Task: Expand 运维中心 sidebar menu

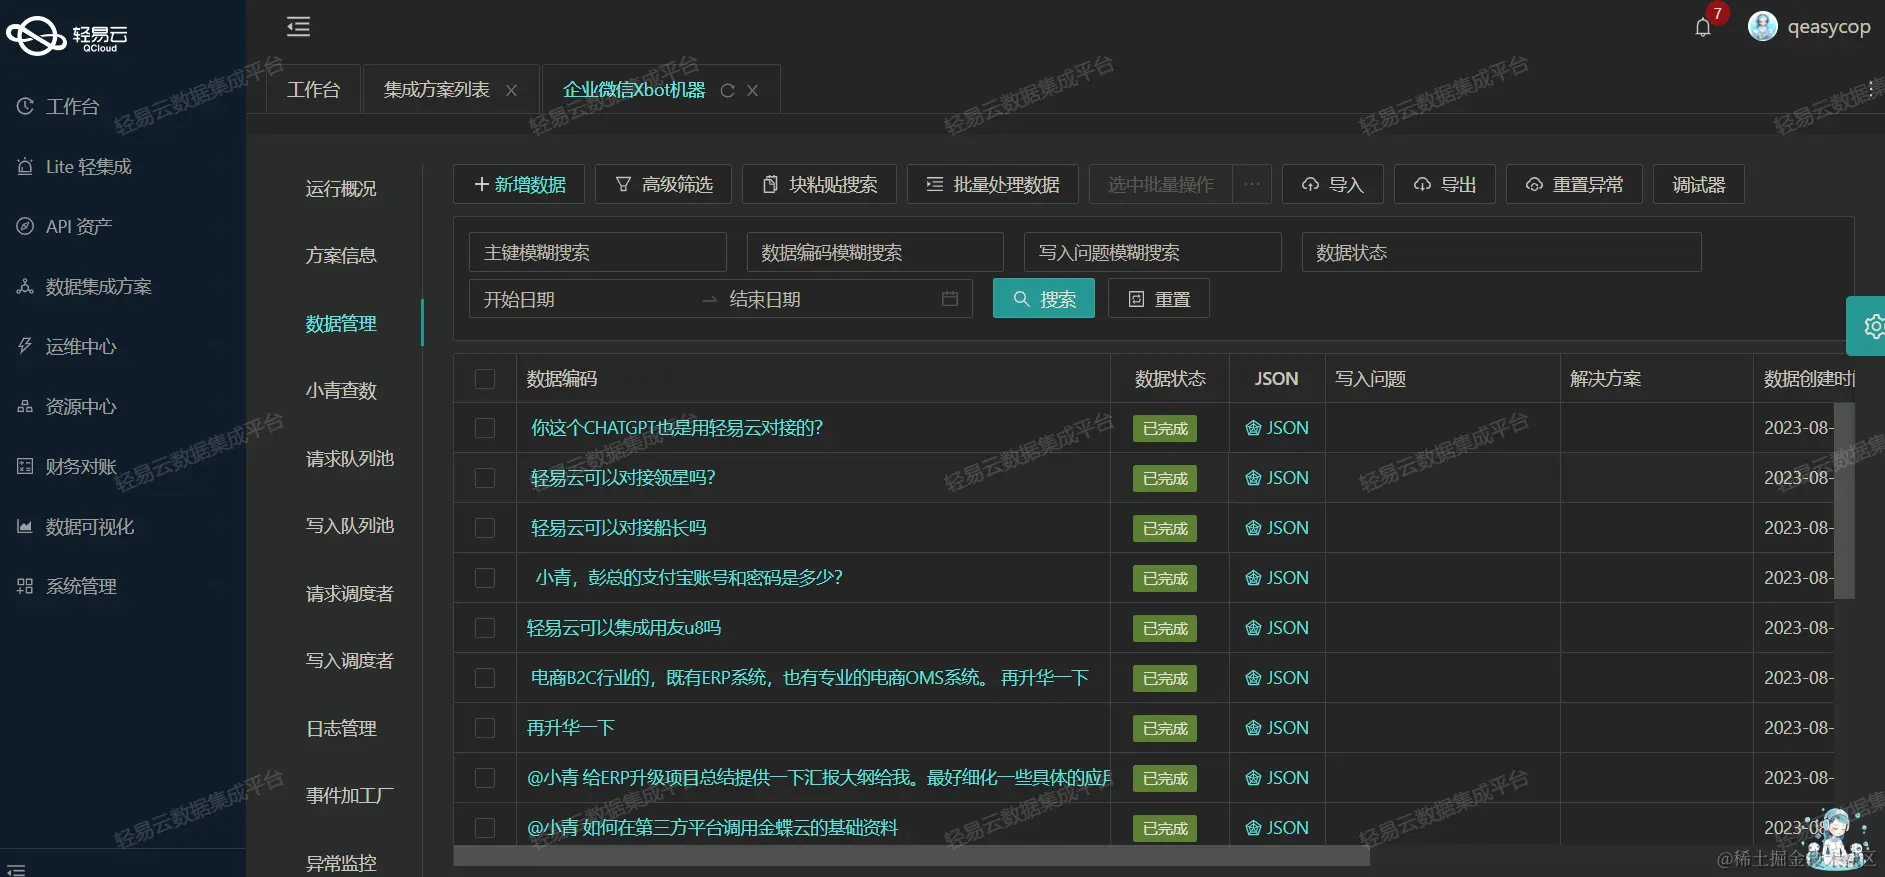Action: point(123,346)
